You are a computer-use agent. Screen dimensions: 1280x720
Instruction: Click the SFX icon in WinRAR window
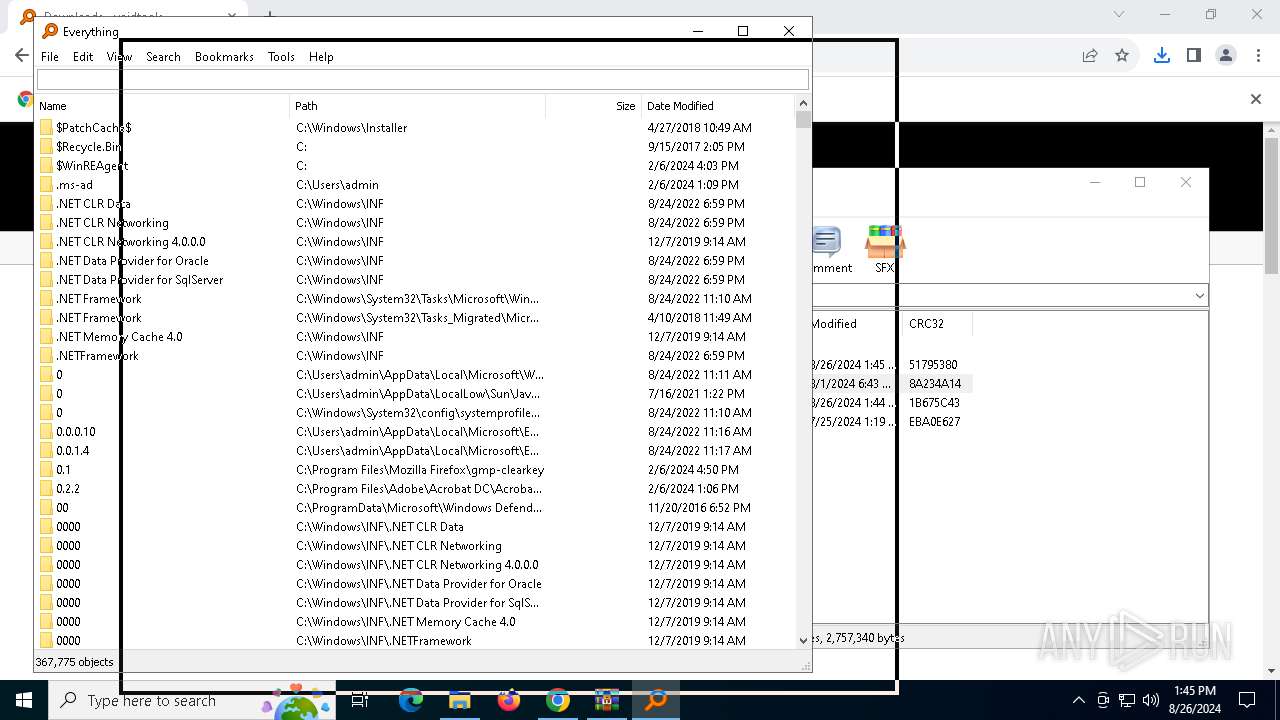click(885, 250)
